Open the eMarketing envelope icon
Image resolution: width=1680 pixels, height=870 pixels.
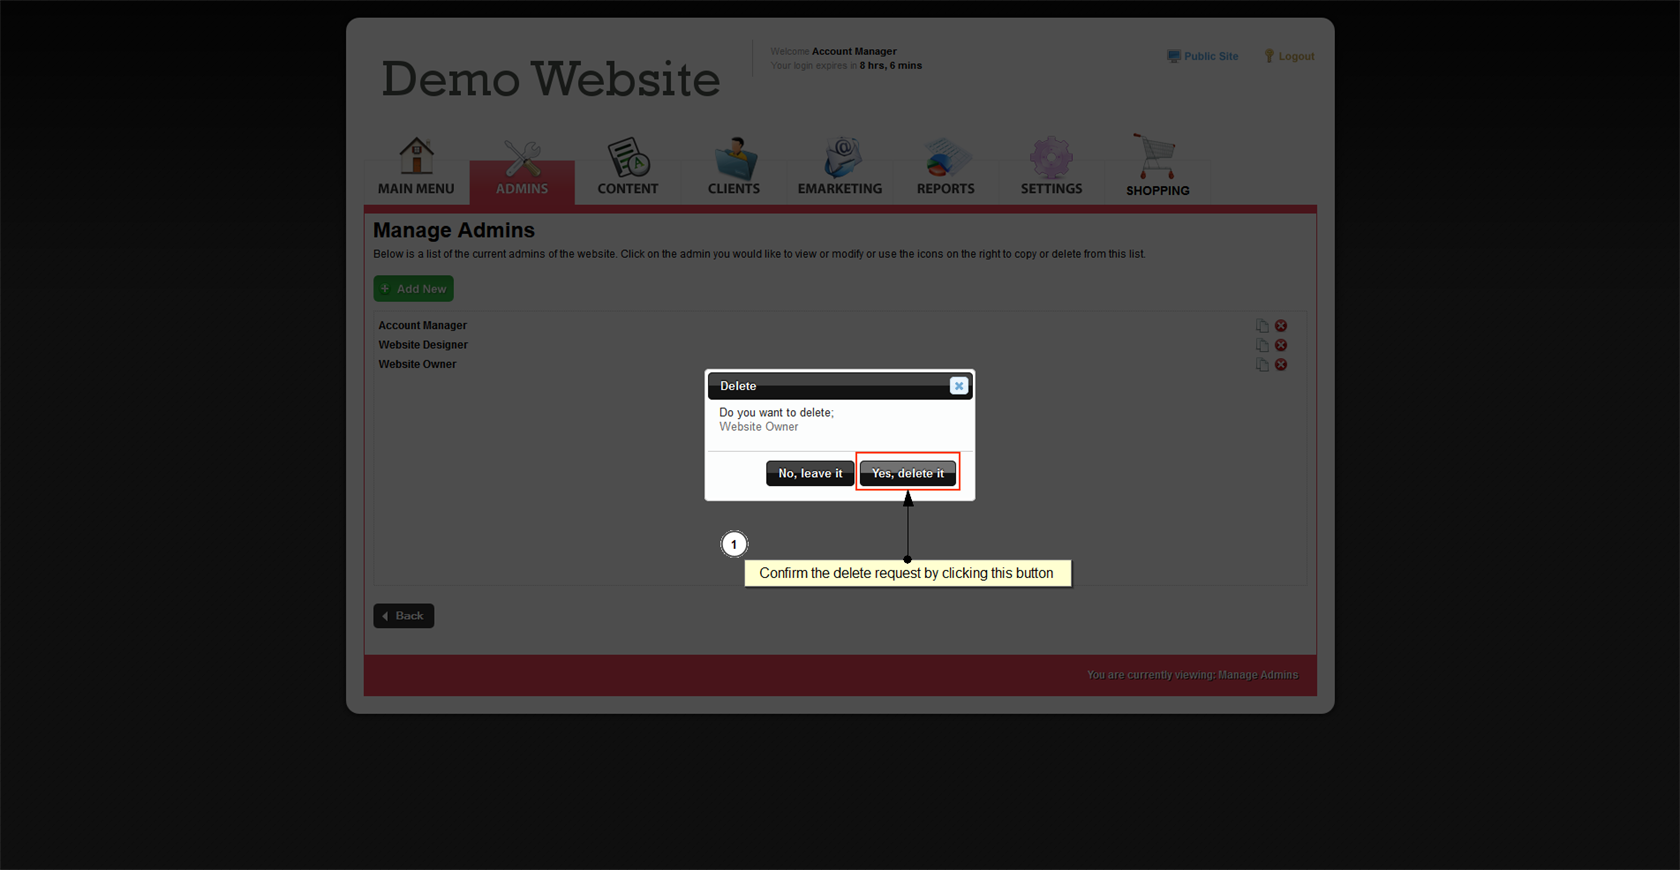(840, 158)
